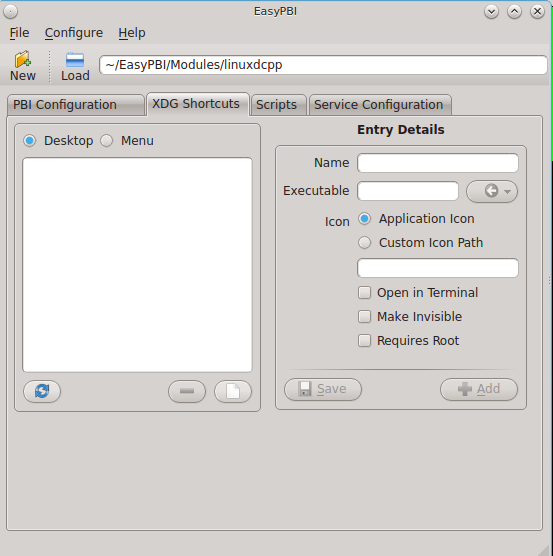Viewport: 553px width, 556px height.
Task: Switch to PBI Configuration tab
Action: pos(76,105)
